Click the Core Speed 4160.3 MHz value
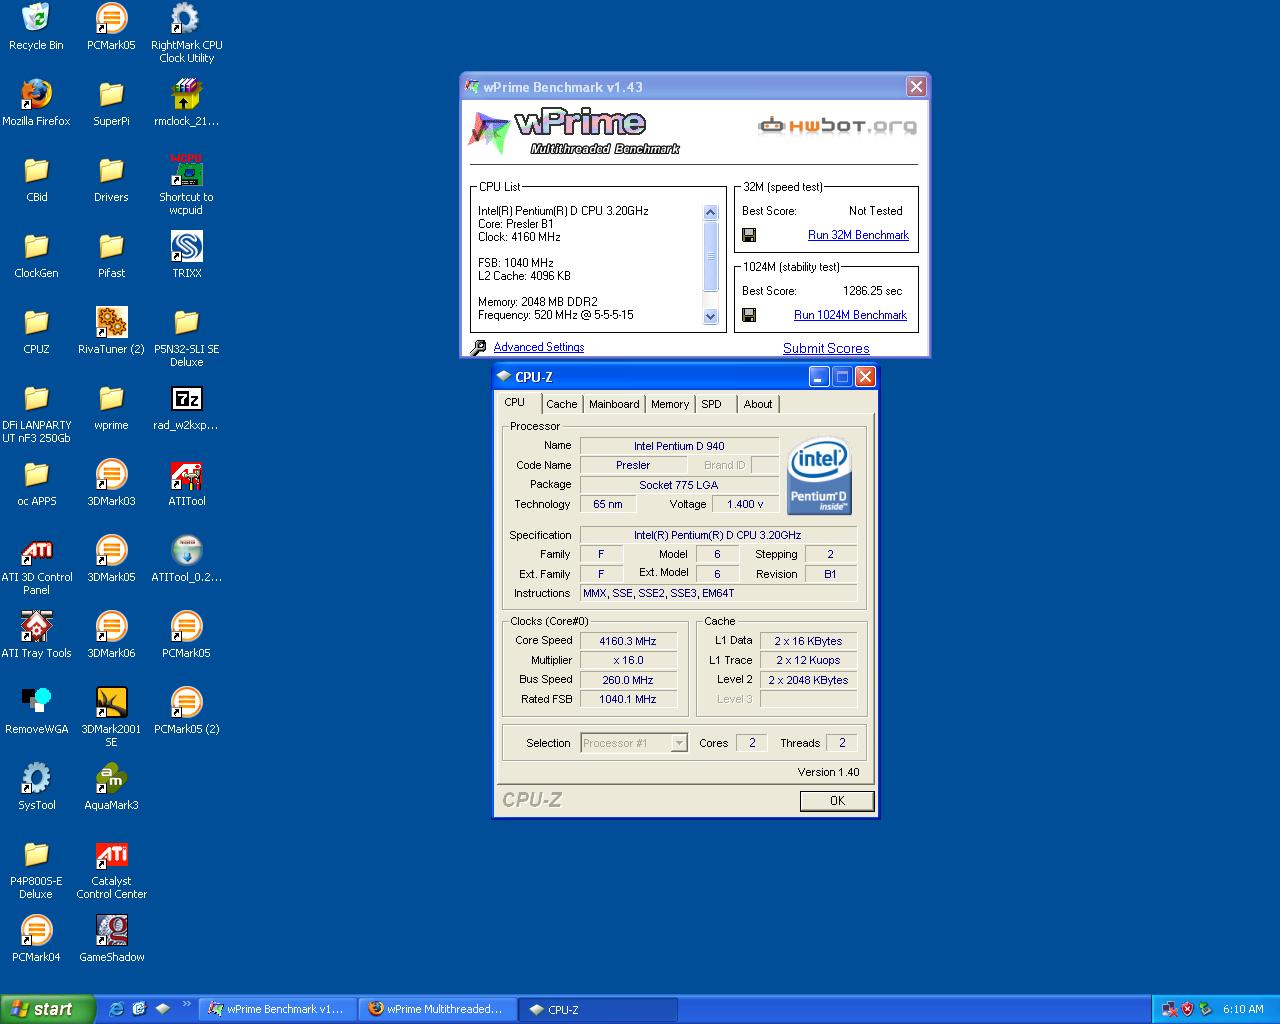1280x1024 pixels. point(628,641)
